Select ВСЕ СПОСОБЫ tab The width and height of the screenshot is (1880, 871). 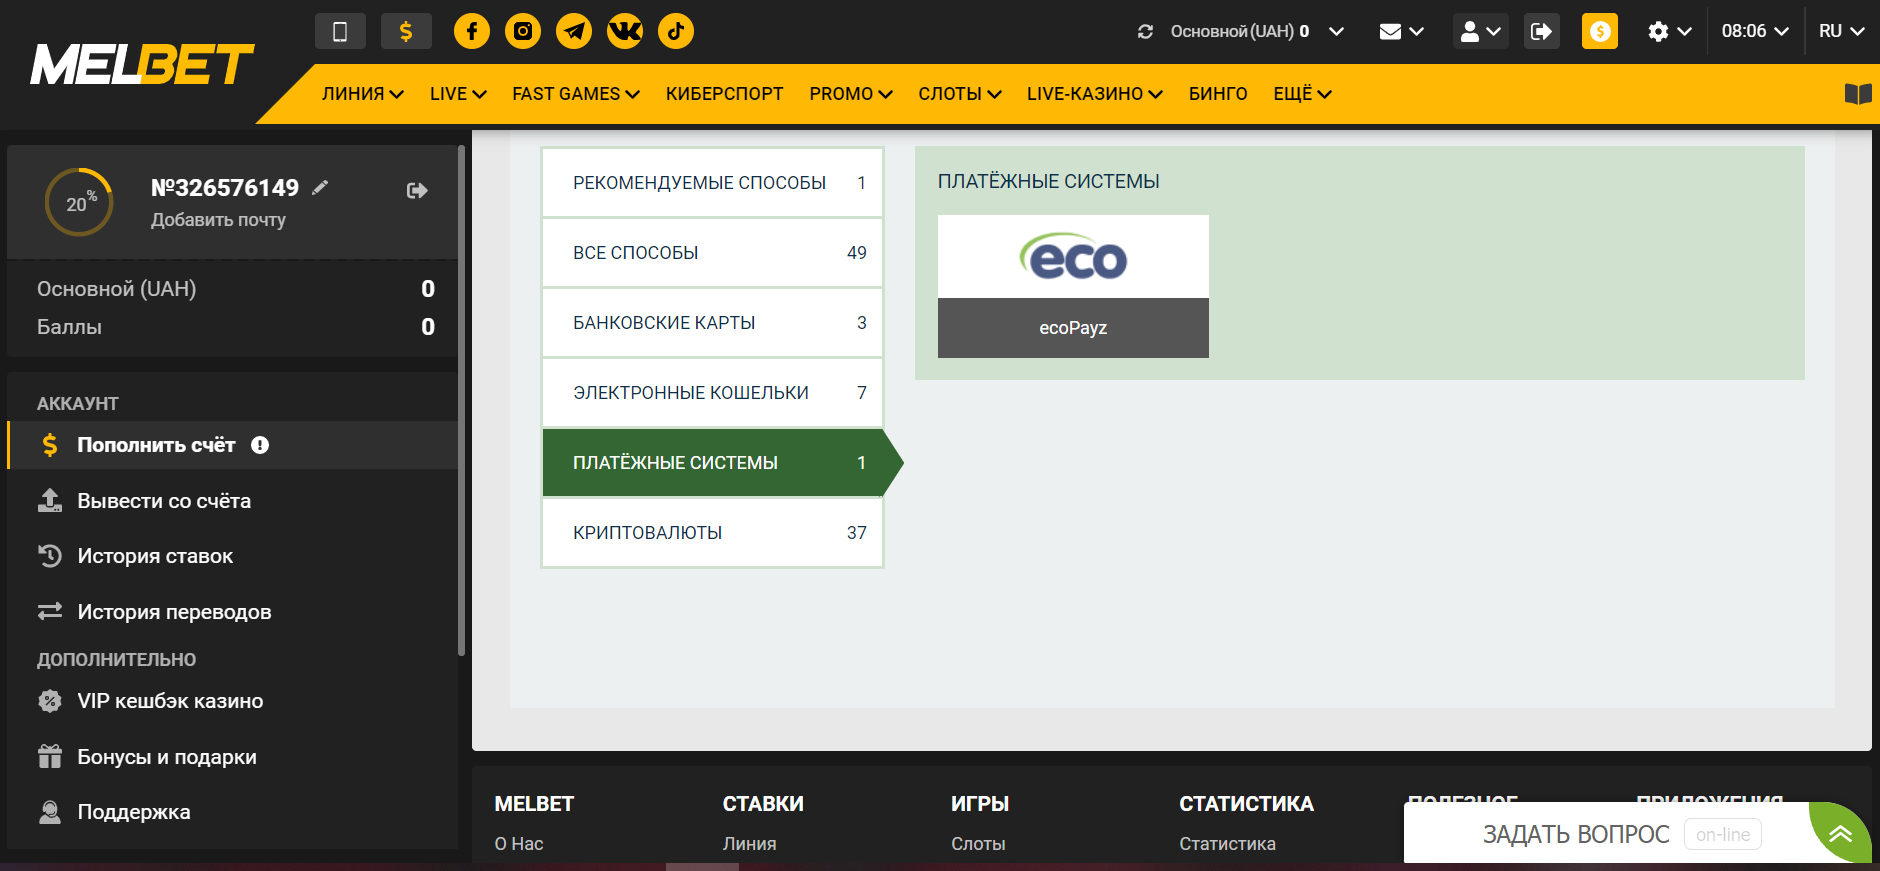click(x=712, y=253)
